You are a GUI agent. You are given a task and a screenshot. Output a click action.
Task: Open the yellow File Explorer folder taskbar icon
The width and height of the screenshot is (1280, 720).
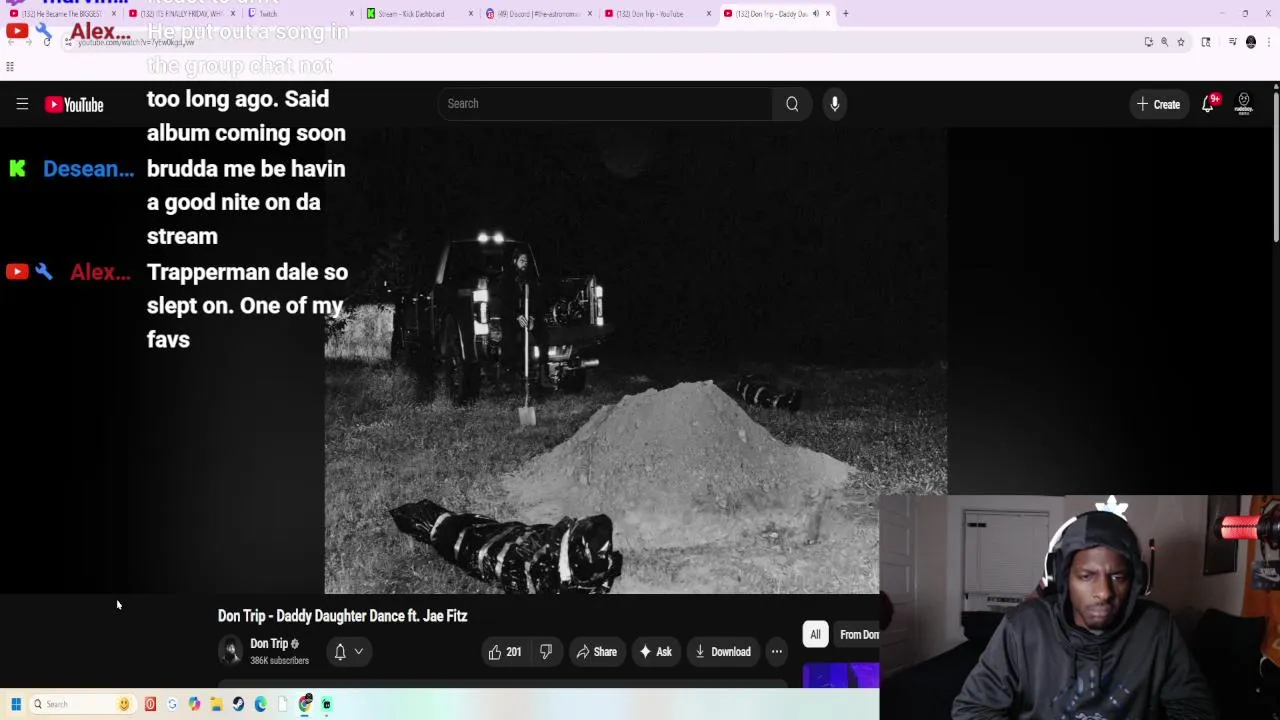[x=216, y=704]
